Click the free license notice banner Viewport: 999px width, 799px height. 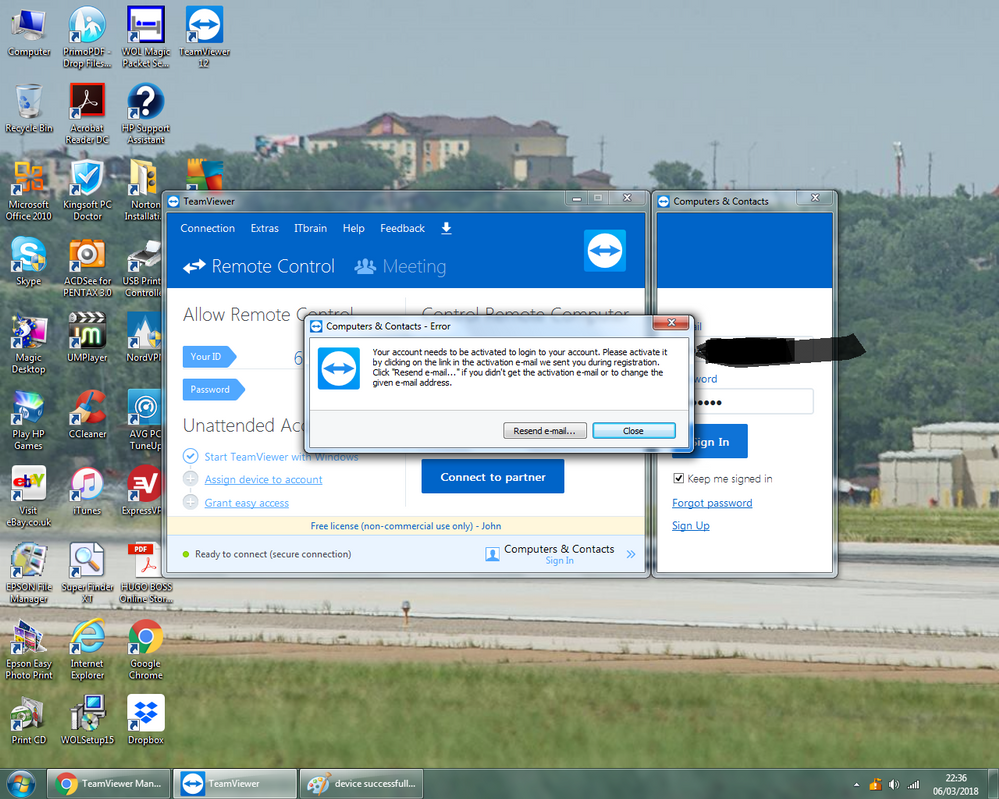click(406, 526)
